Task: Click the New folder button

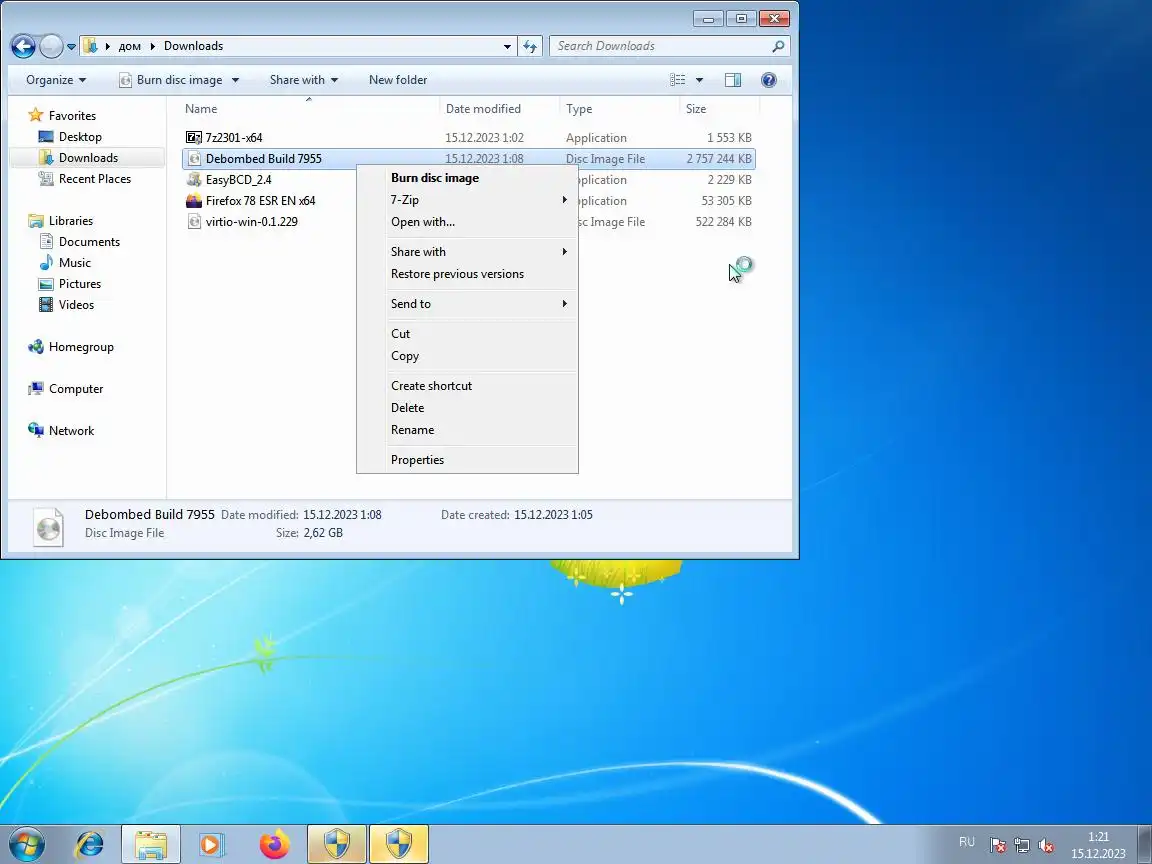Action: point(397,80)
